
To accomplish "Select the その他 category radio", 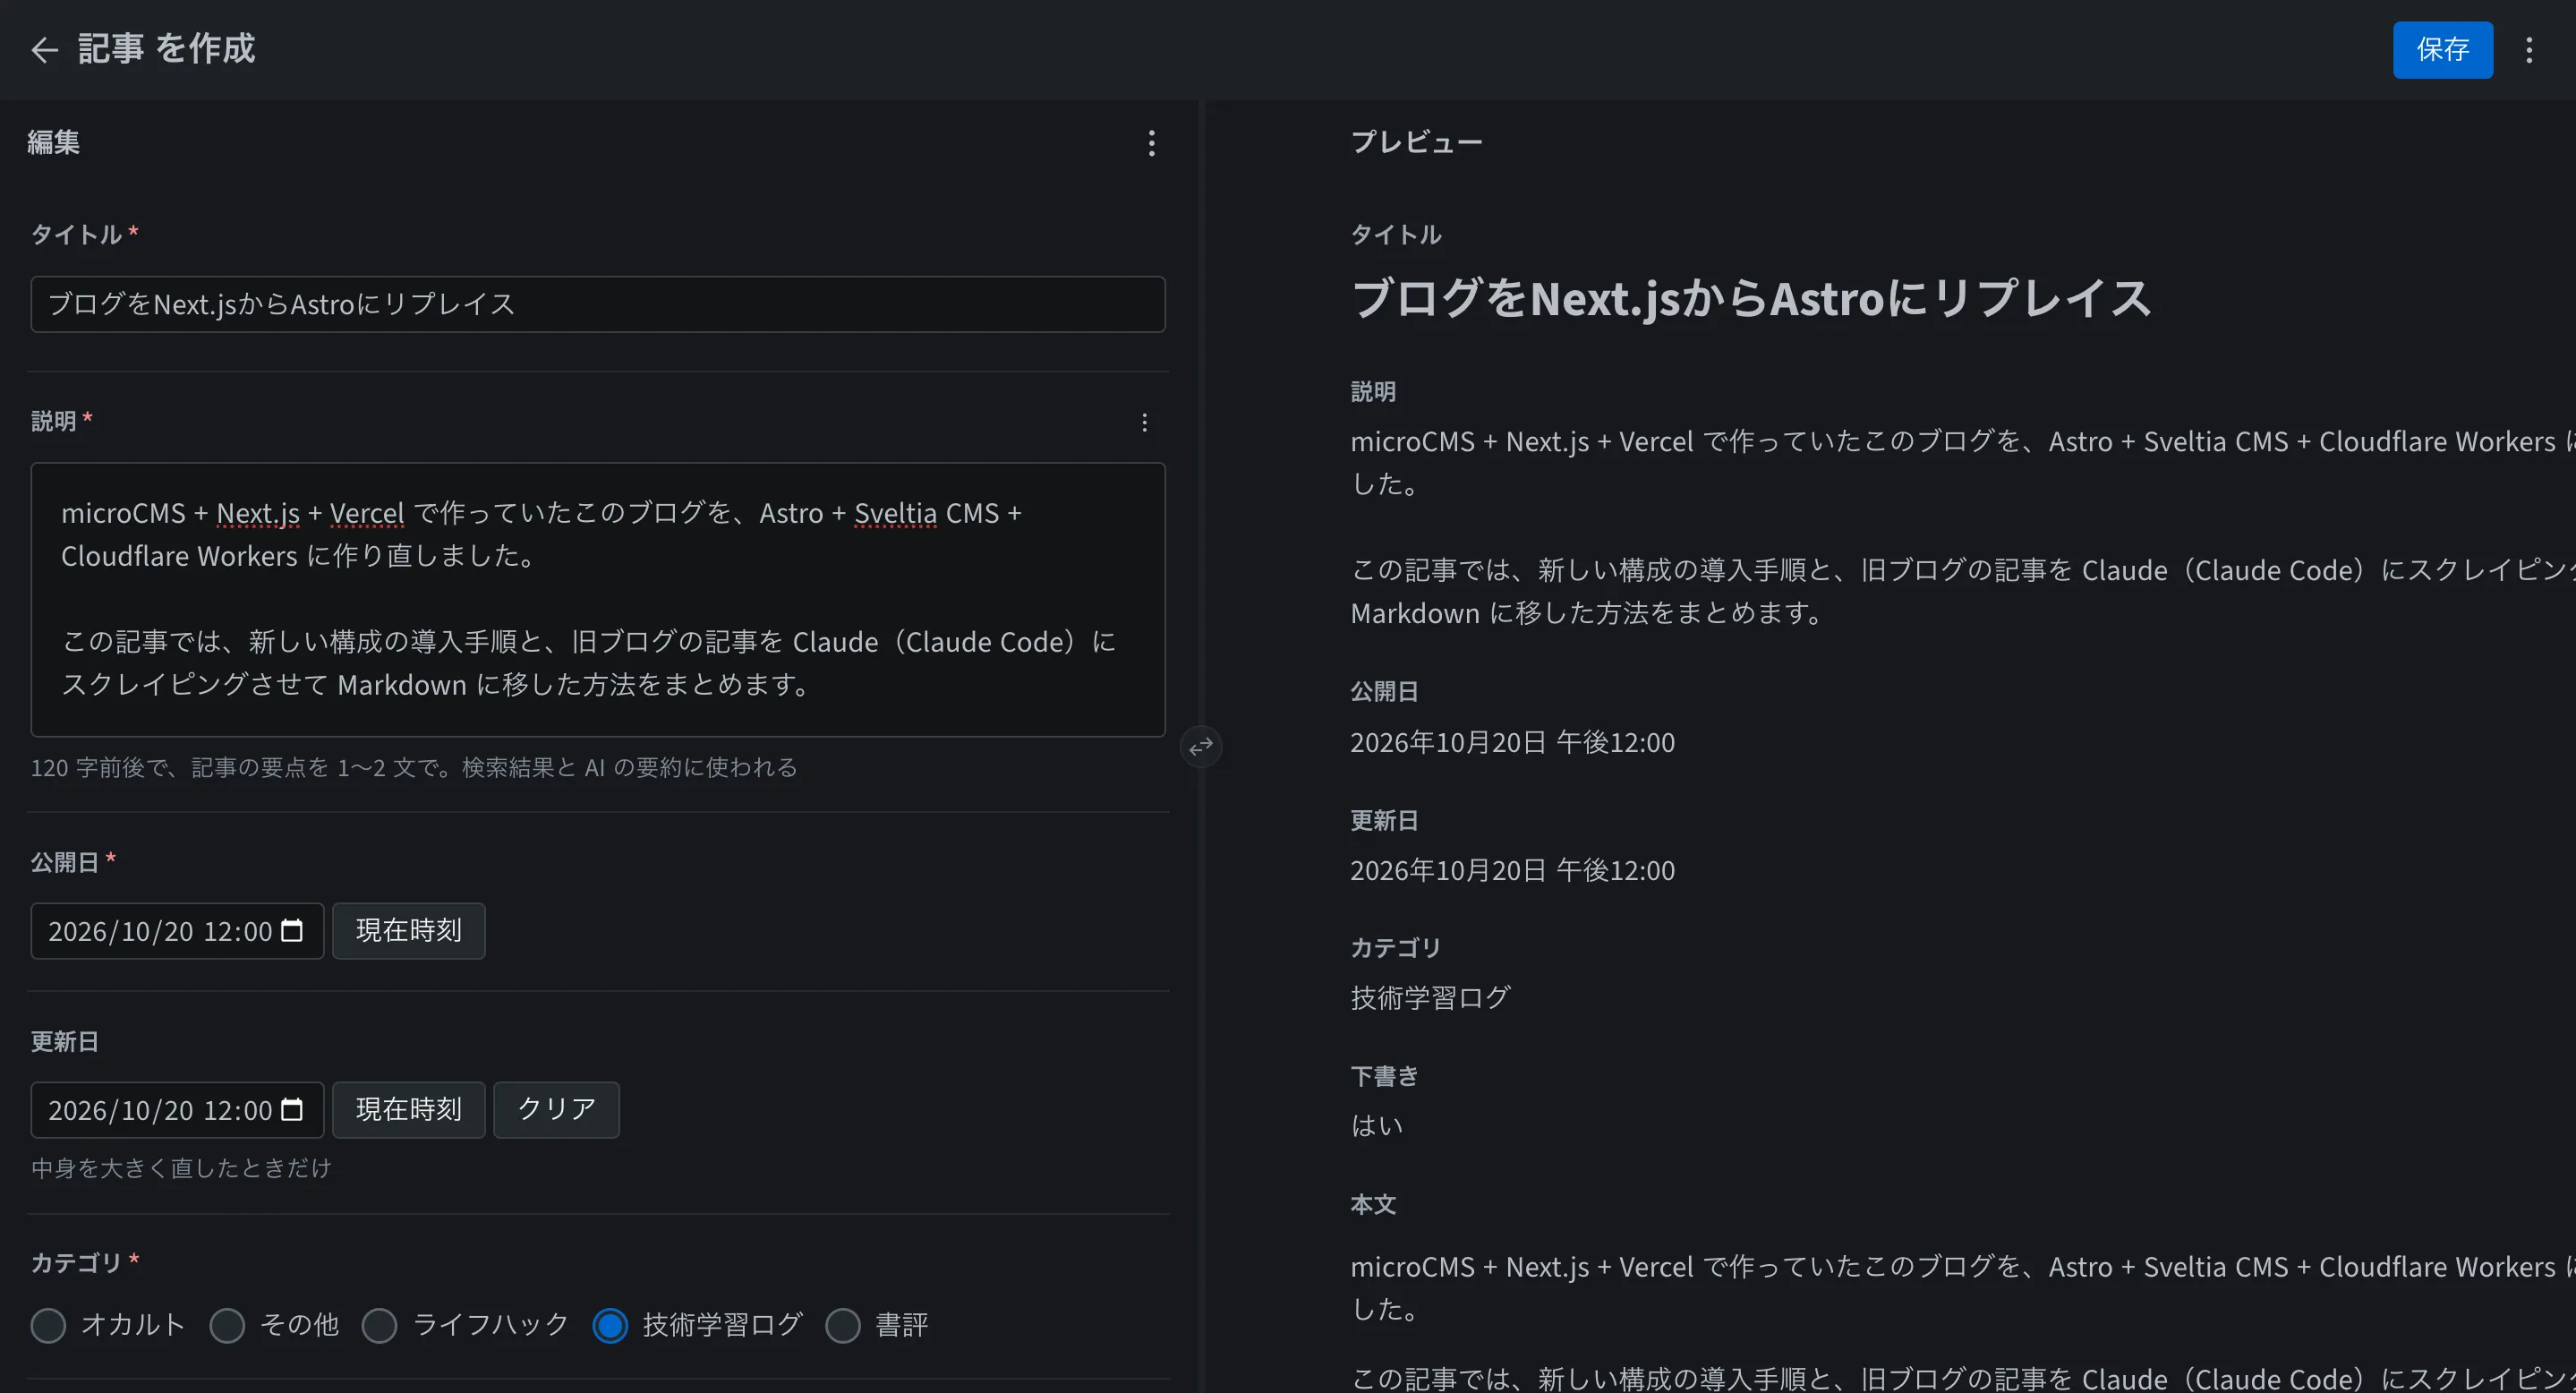I will [227, 1325].
